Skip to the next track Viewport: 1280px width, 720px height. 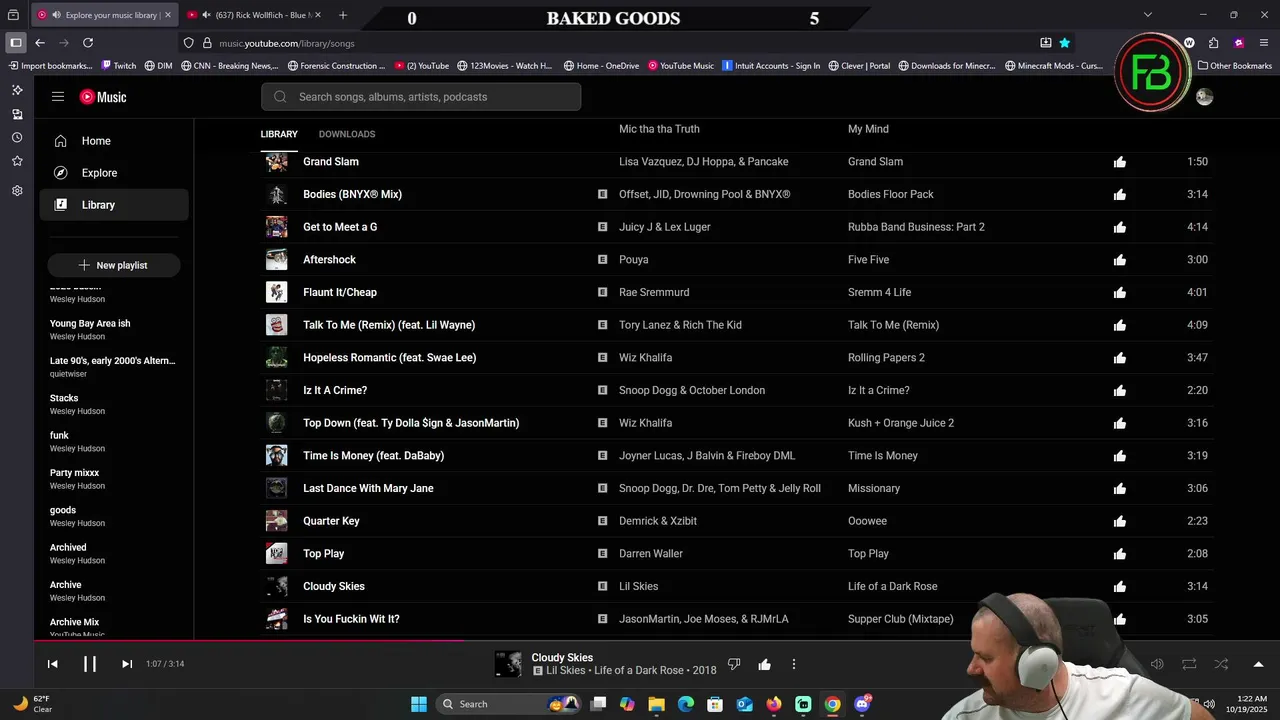click(x=127, y=664)
